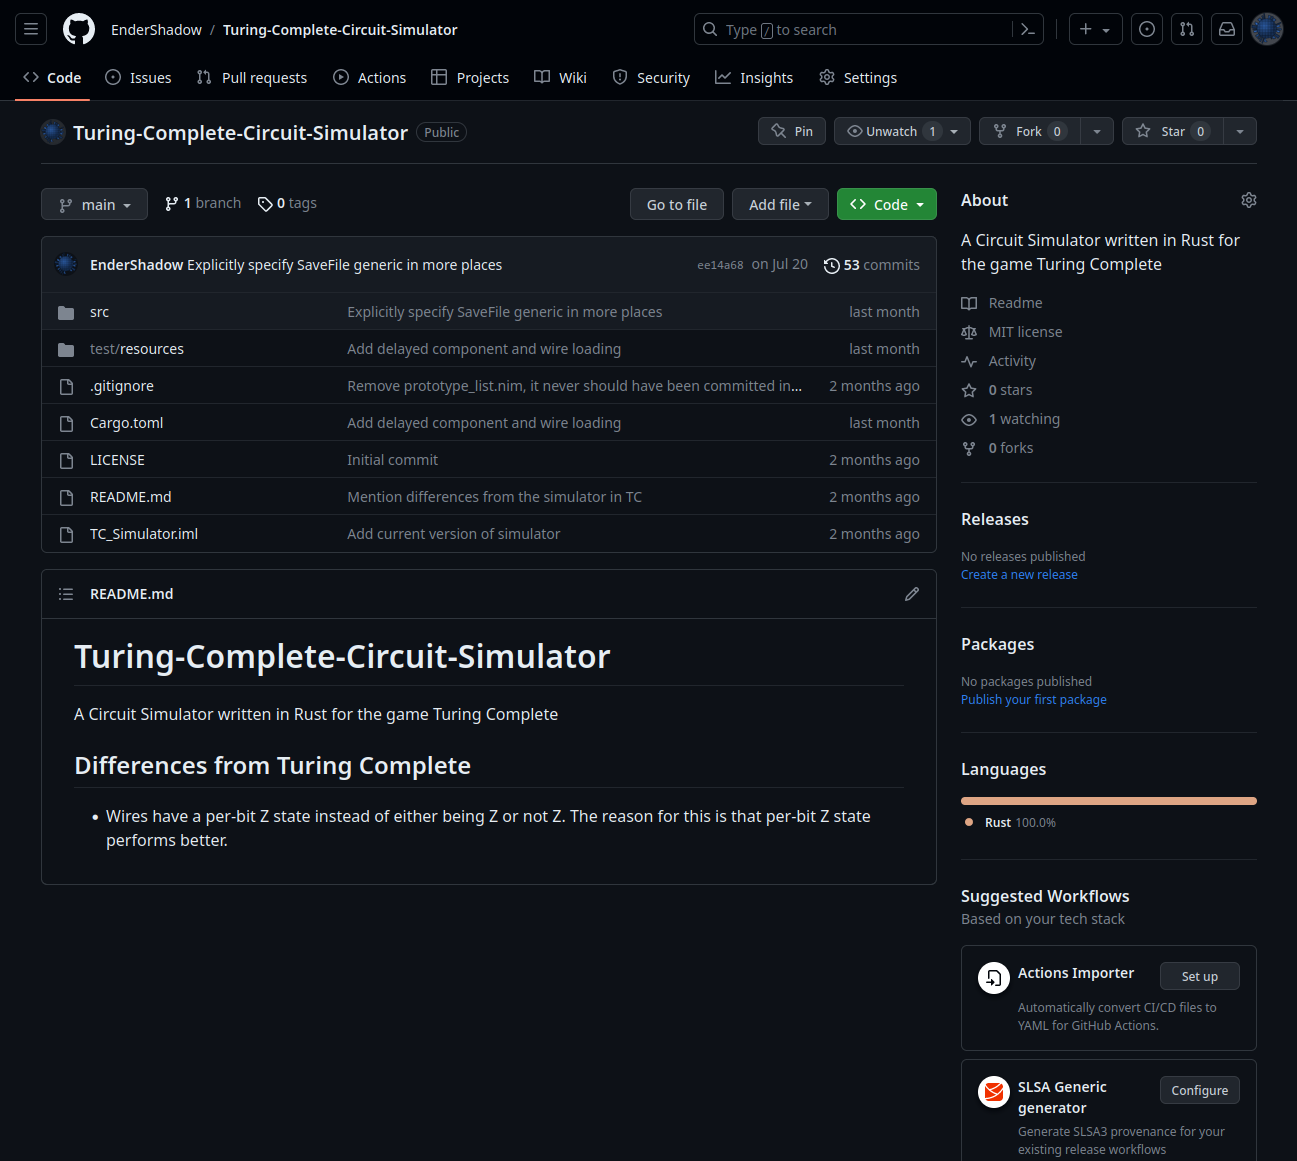Pin this repository
1297x1161 pixels.
click(x=792, y=131)
